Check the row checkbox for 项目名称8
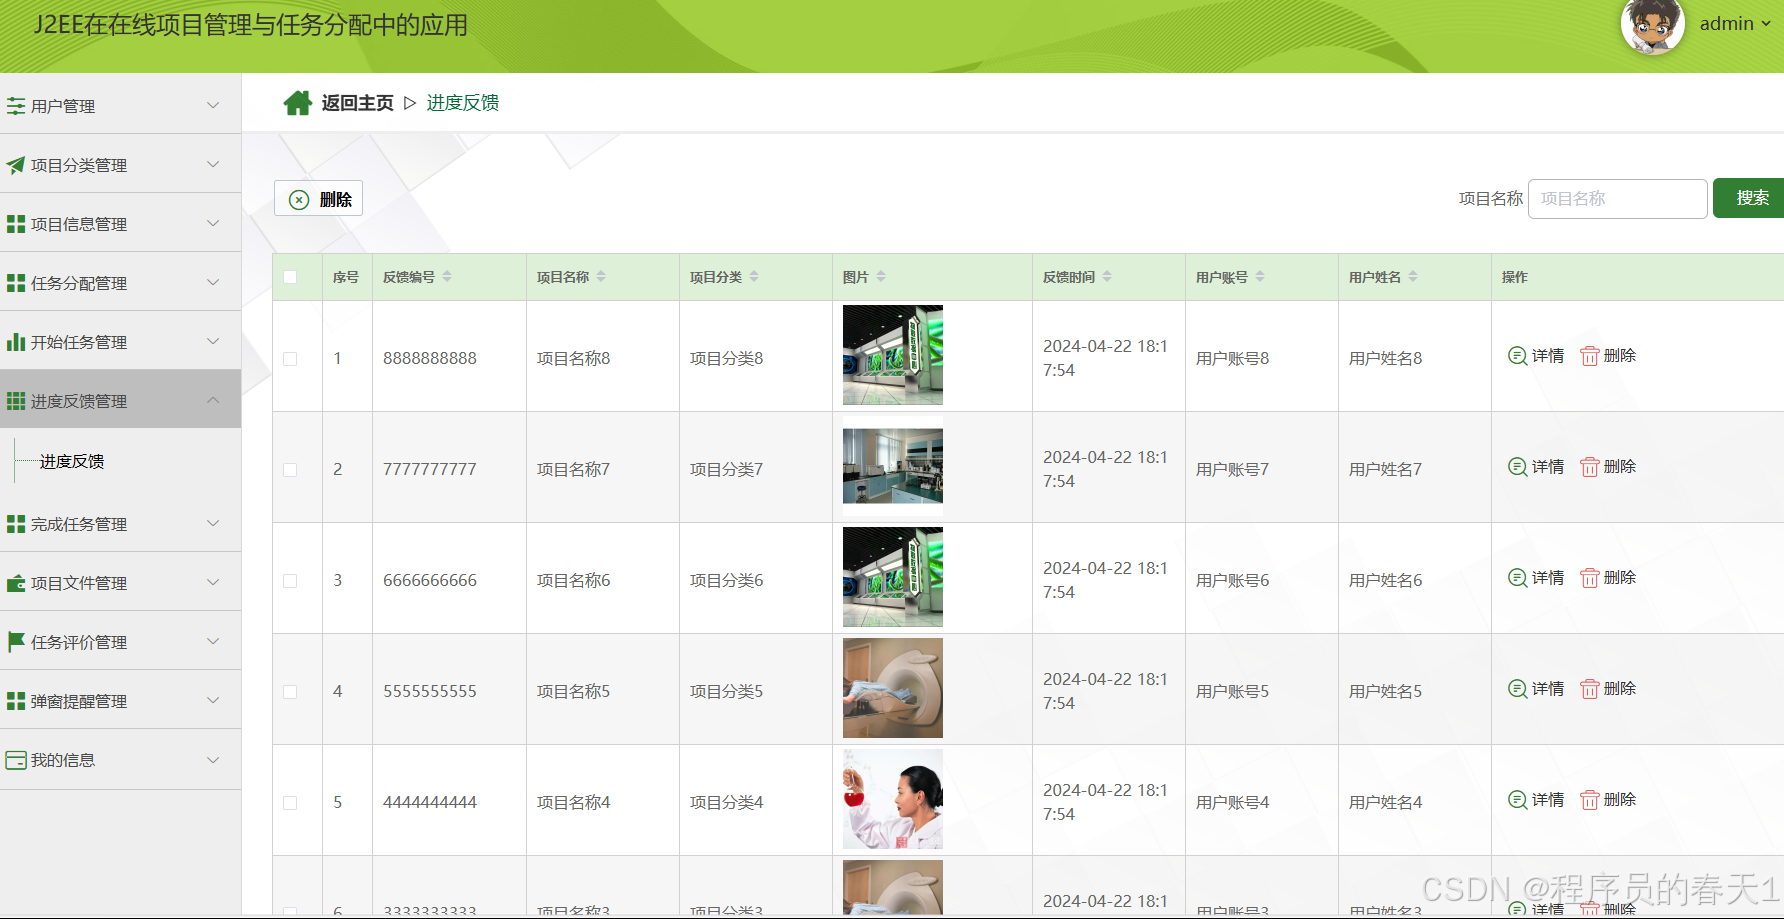The height and width of the screenshot is (919, 1784). (x=290, y=359)
